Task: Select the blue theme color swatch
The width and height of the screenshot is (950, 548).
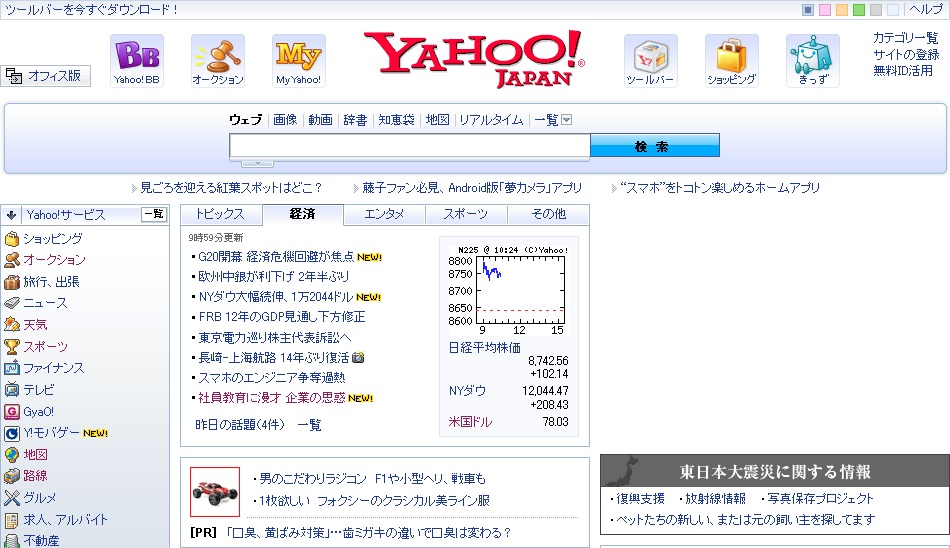Action: coord(808,10)
